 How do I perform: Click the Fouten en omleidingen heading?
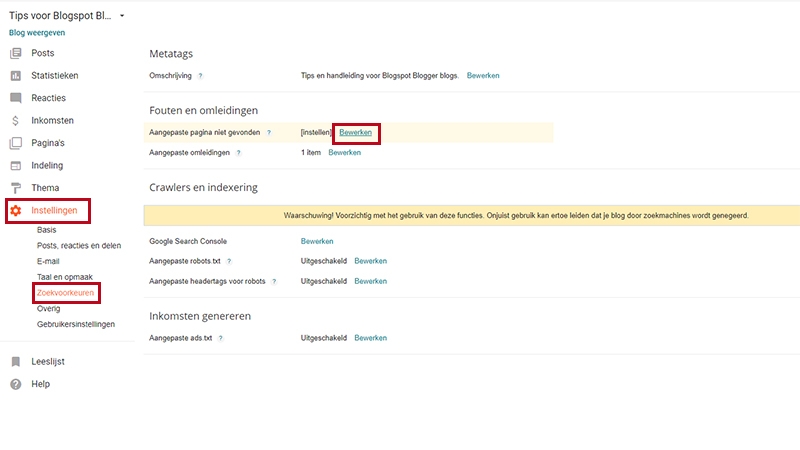203,111
